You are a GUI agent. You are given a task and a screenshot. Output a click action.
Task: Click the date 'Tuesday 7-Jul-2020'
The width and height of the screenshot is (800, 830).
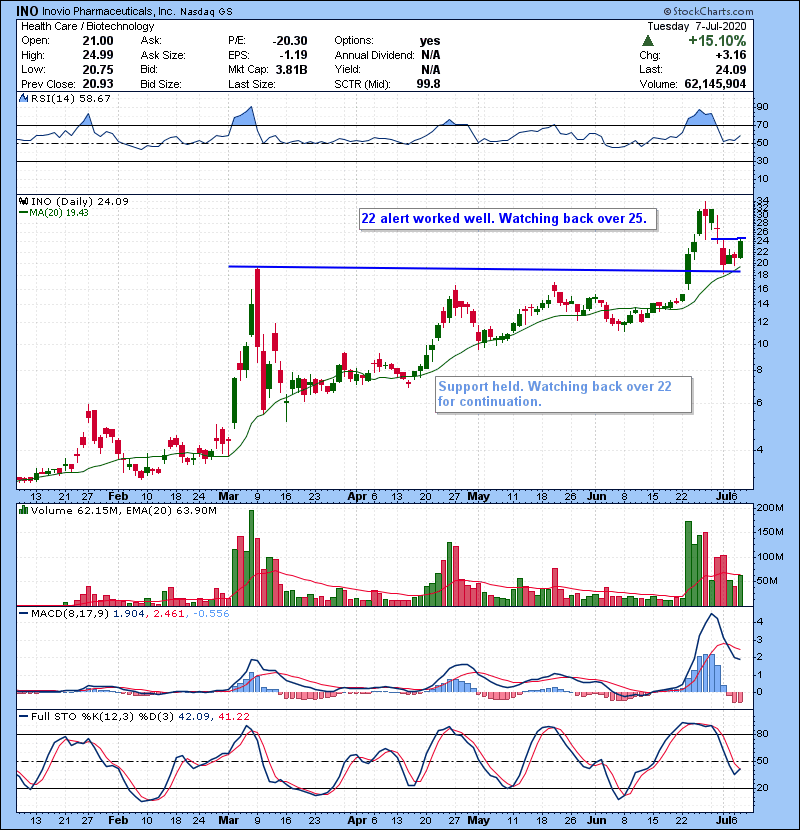[697, 26]
